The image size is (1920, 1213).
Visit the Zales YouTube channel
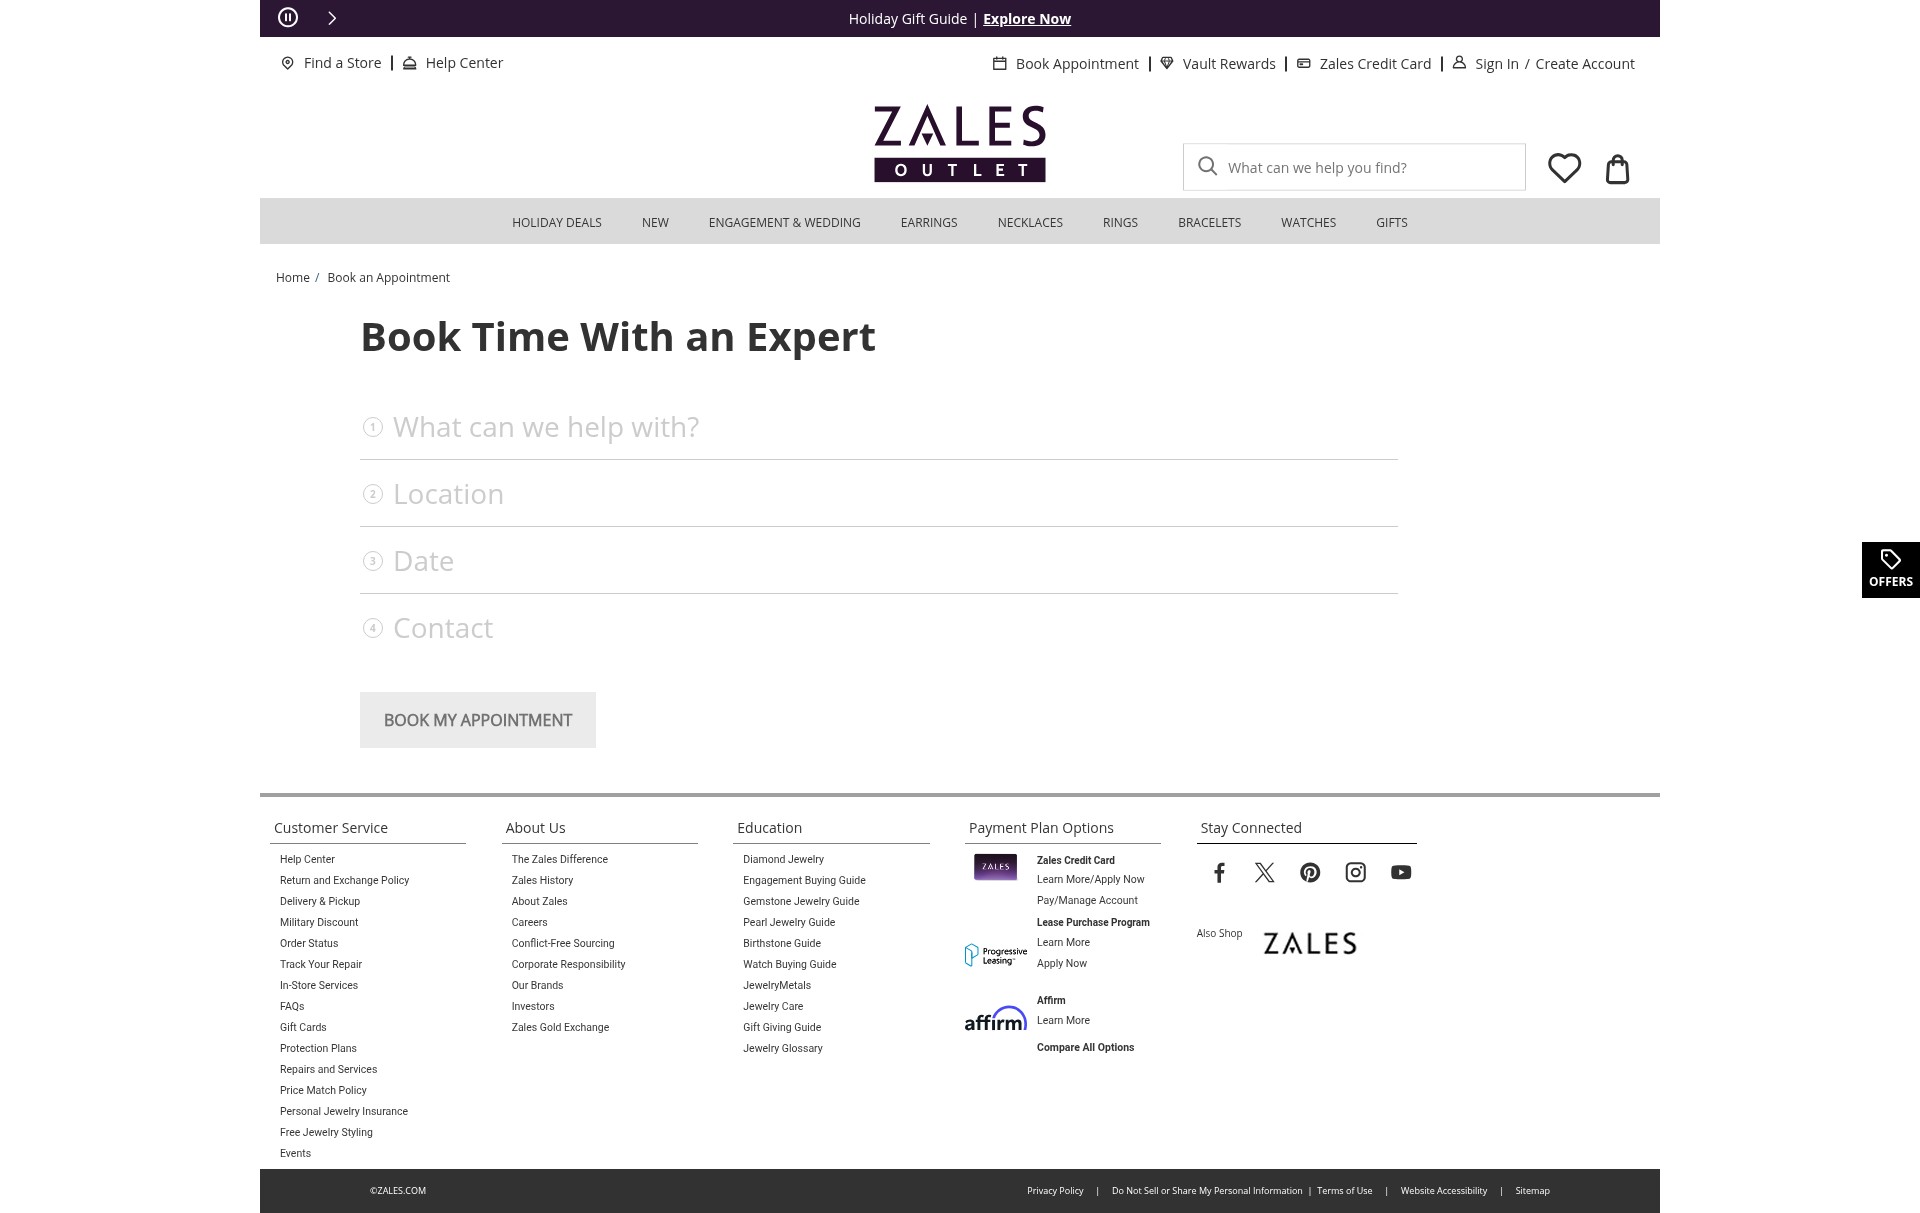click(x=1401, y=873)
